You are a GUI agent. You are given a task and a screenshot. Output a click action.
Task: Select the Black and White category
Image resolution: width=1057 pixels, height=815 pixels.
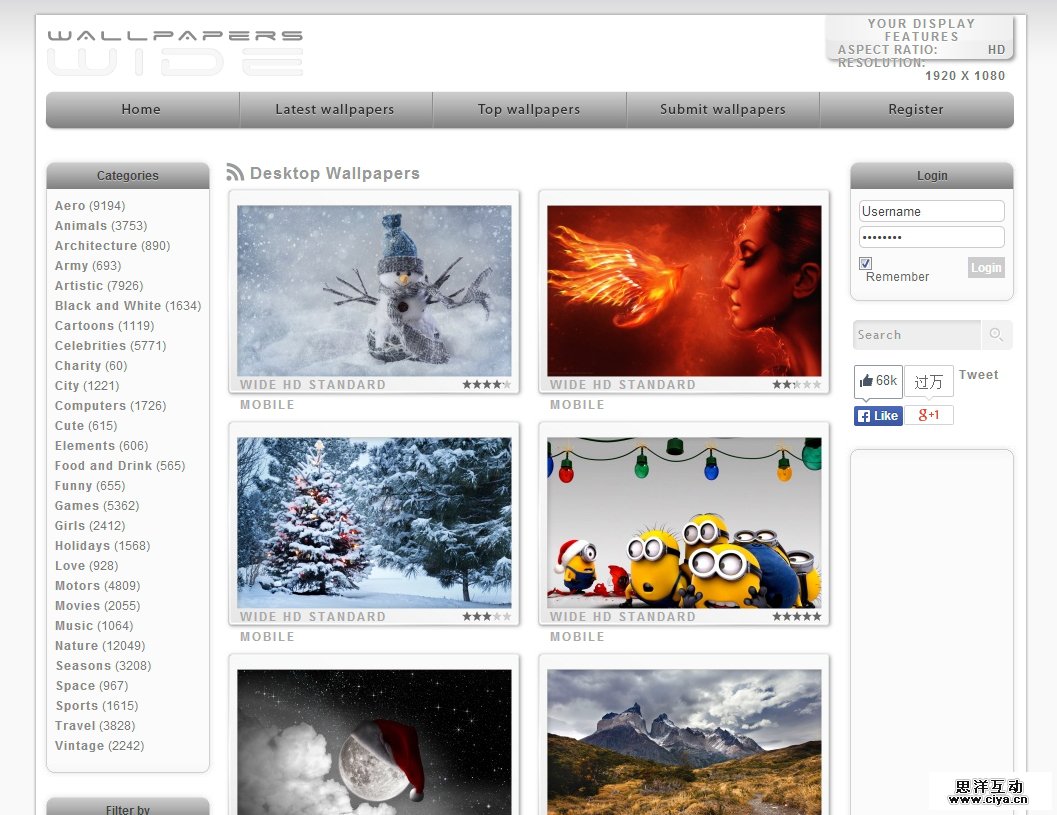(108, 306)
